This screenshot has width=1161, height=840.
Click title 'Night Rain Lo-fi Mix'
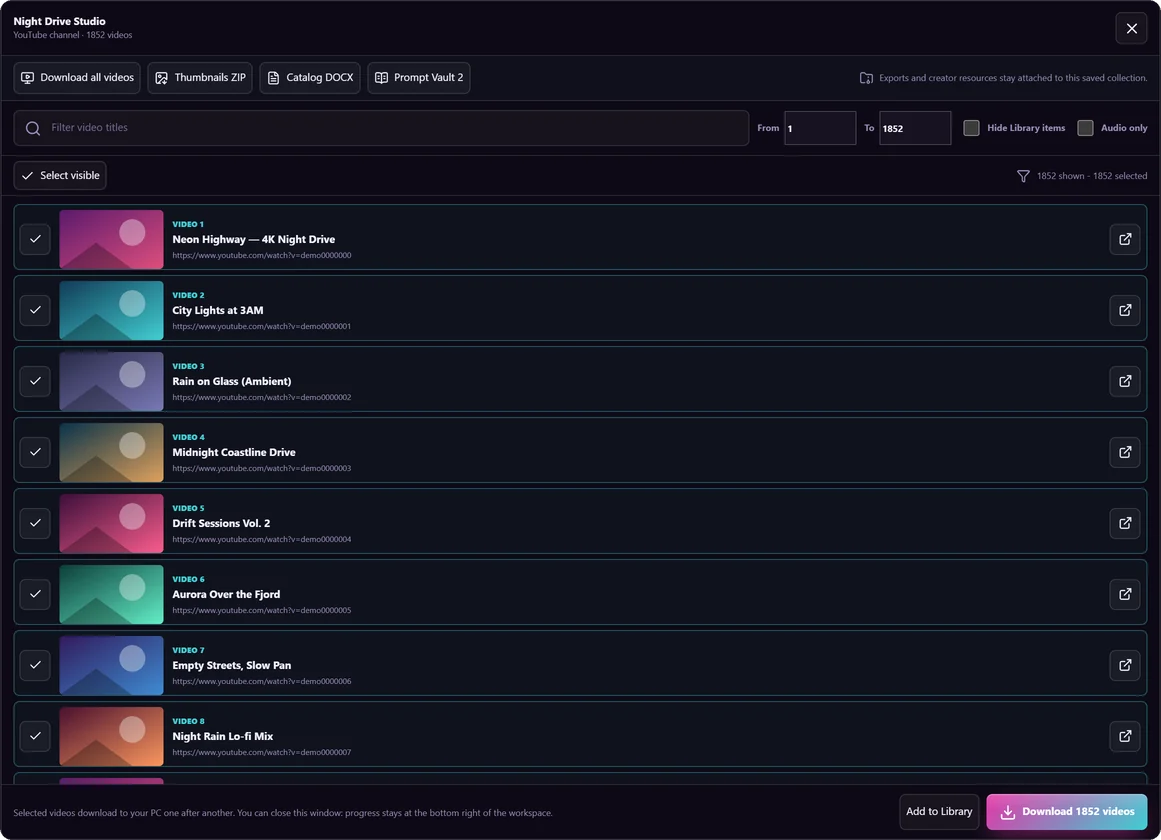tap(223, 736)
